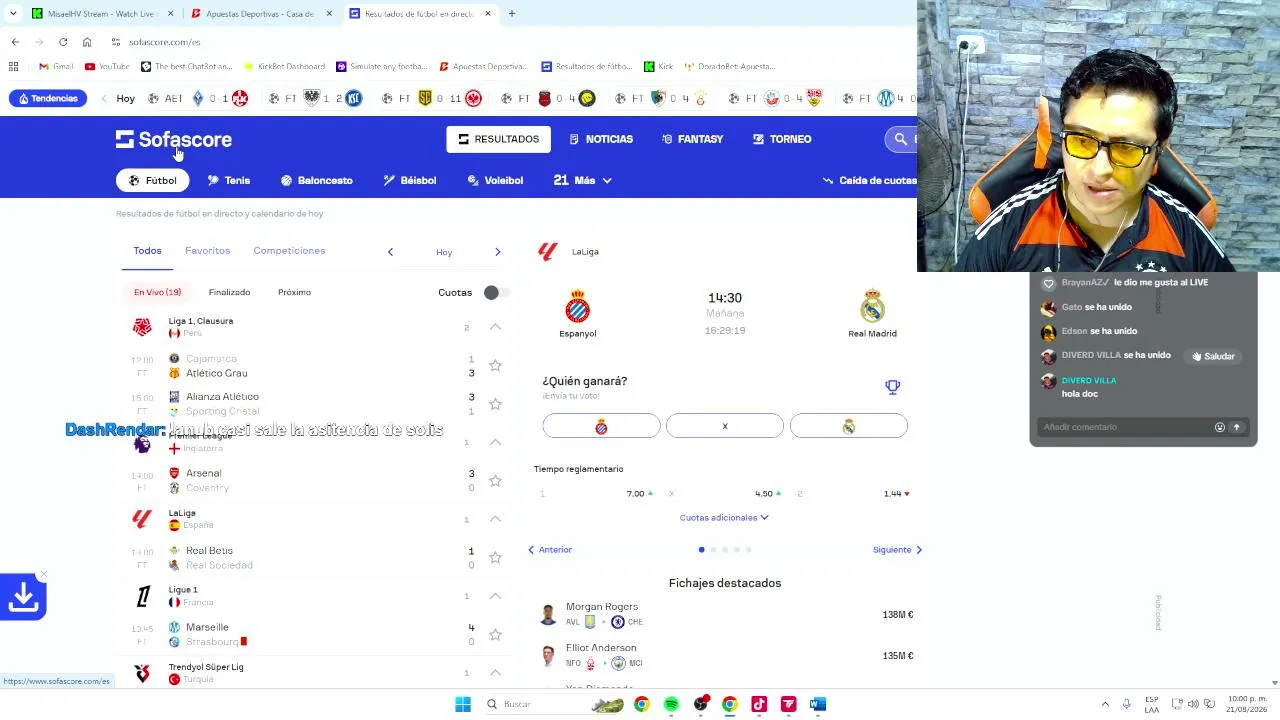Show hidden system tray icons
Image resolution: width=1280 pixels, height=720 pixels.
point(1105,704)
